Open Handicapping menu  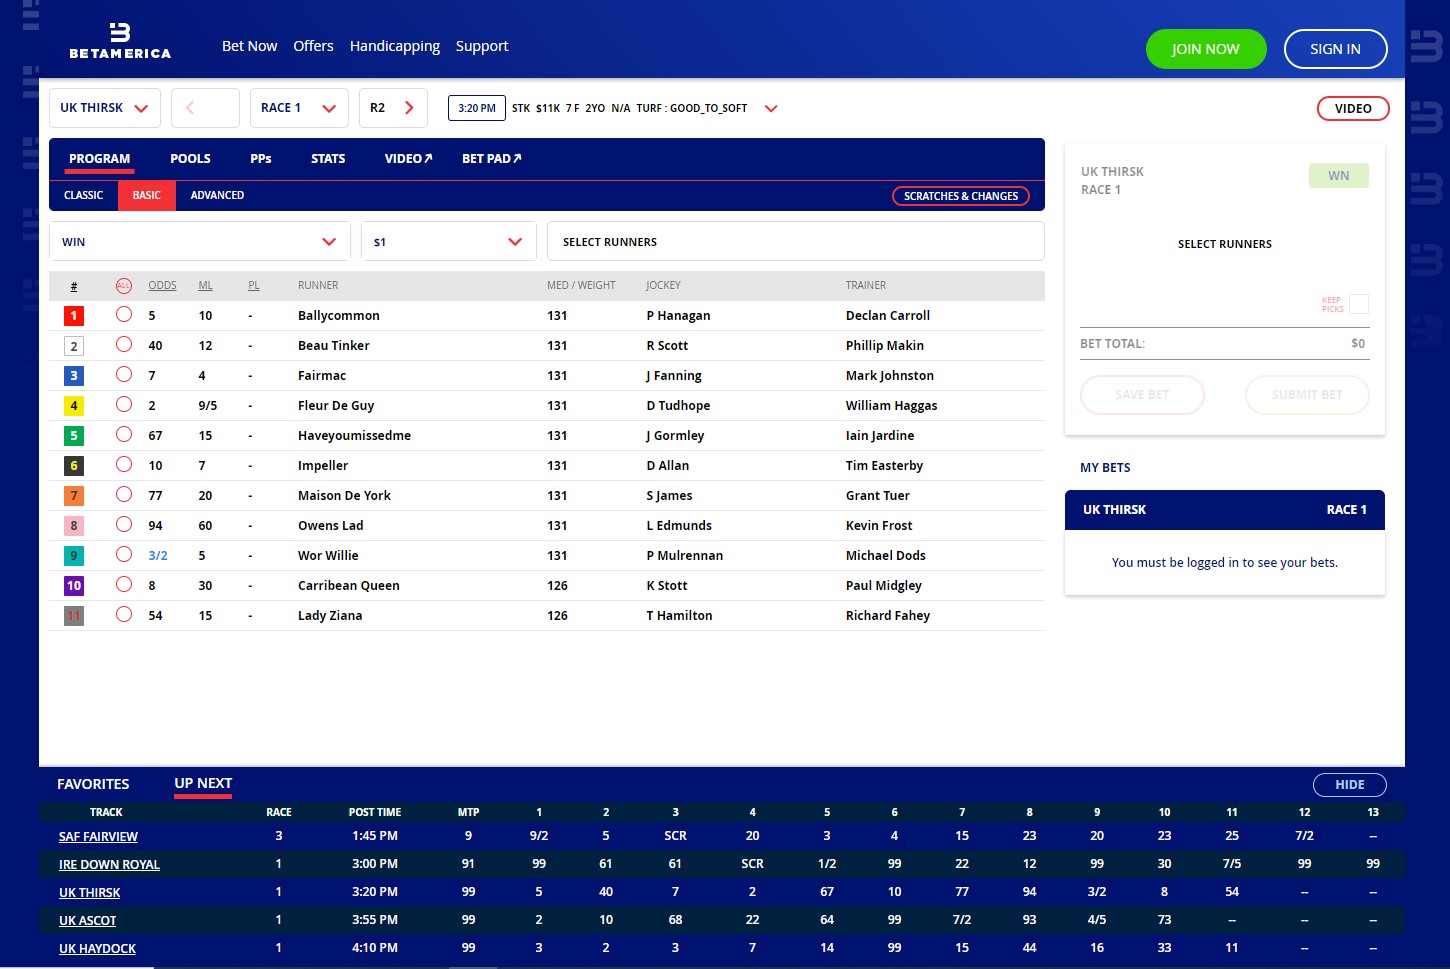pyautogui.click(x=395, y=46)
